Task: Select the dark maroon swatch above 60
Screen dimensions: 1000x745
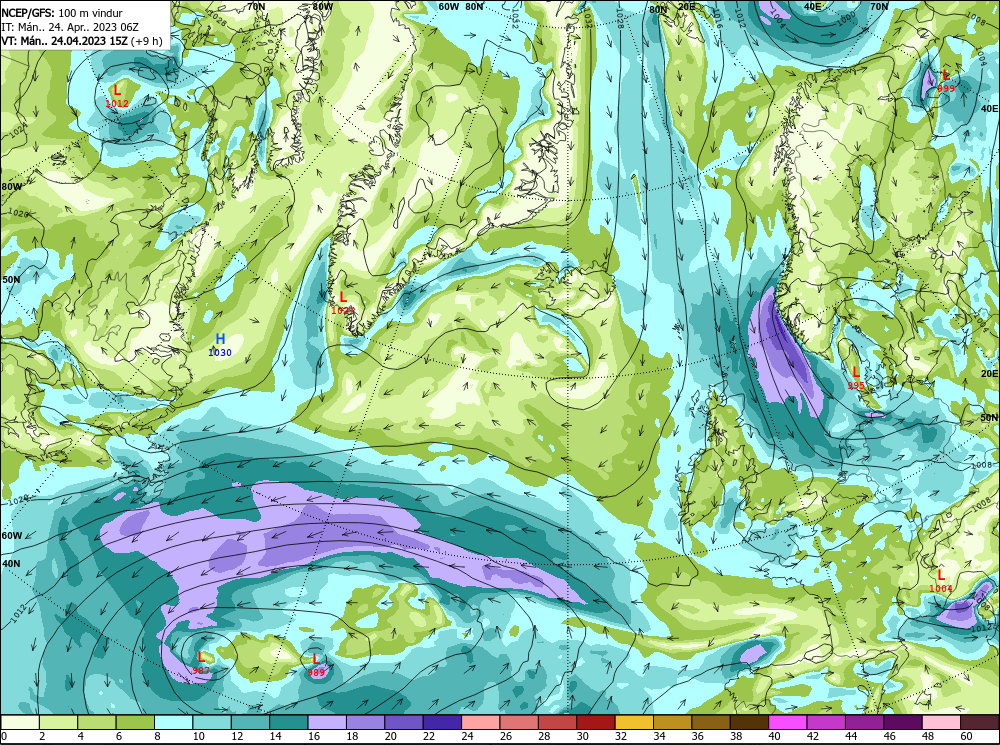Action: (x=980, y=722)
